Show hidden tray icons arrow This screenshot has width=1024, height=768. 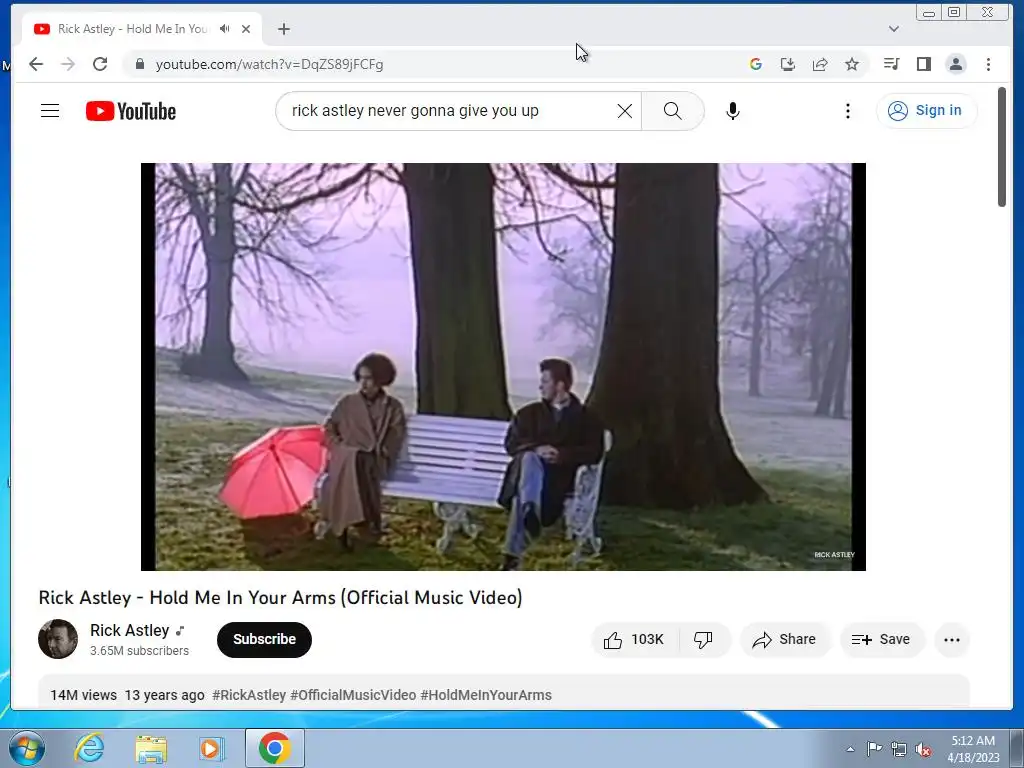click(850, 749)
